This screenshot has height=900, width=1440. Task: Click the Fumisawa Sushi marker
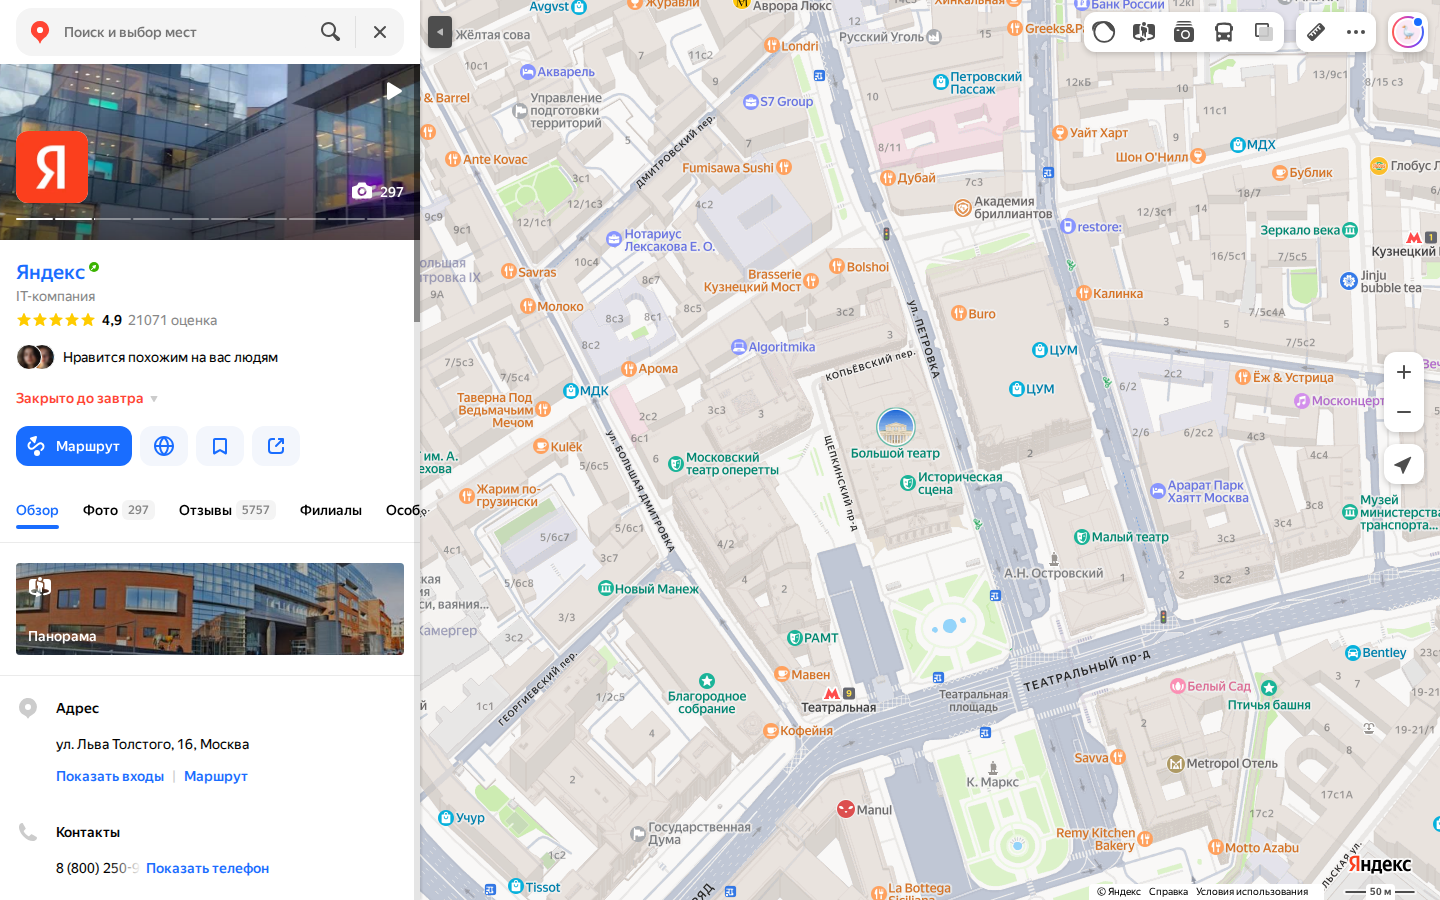coord(784,167)
